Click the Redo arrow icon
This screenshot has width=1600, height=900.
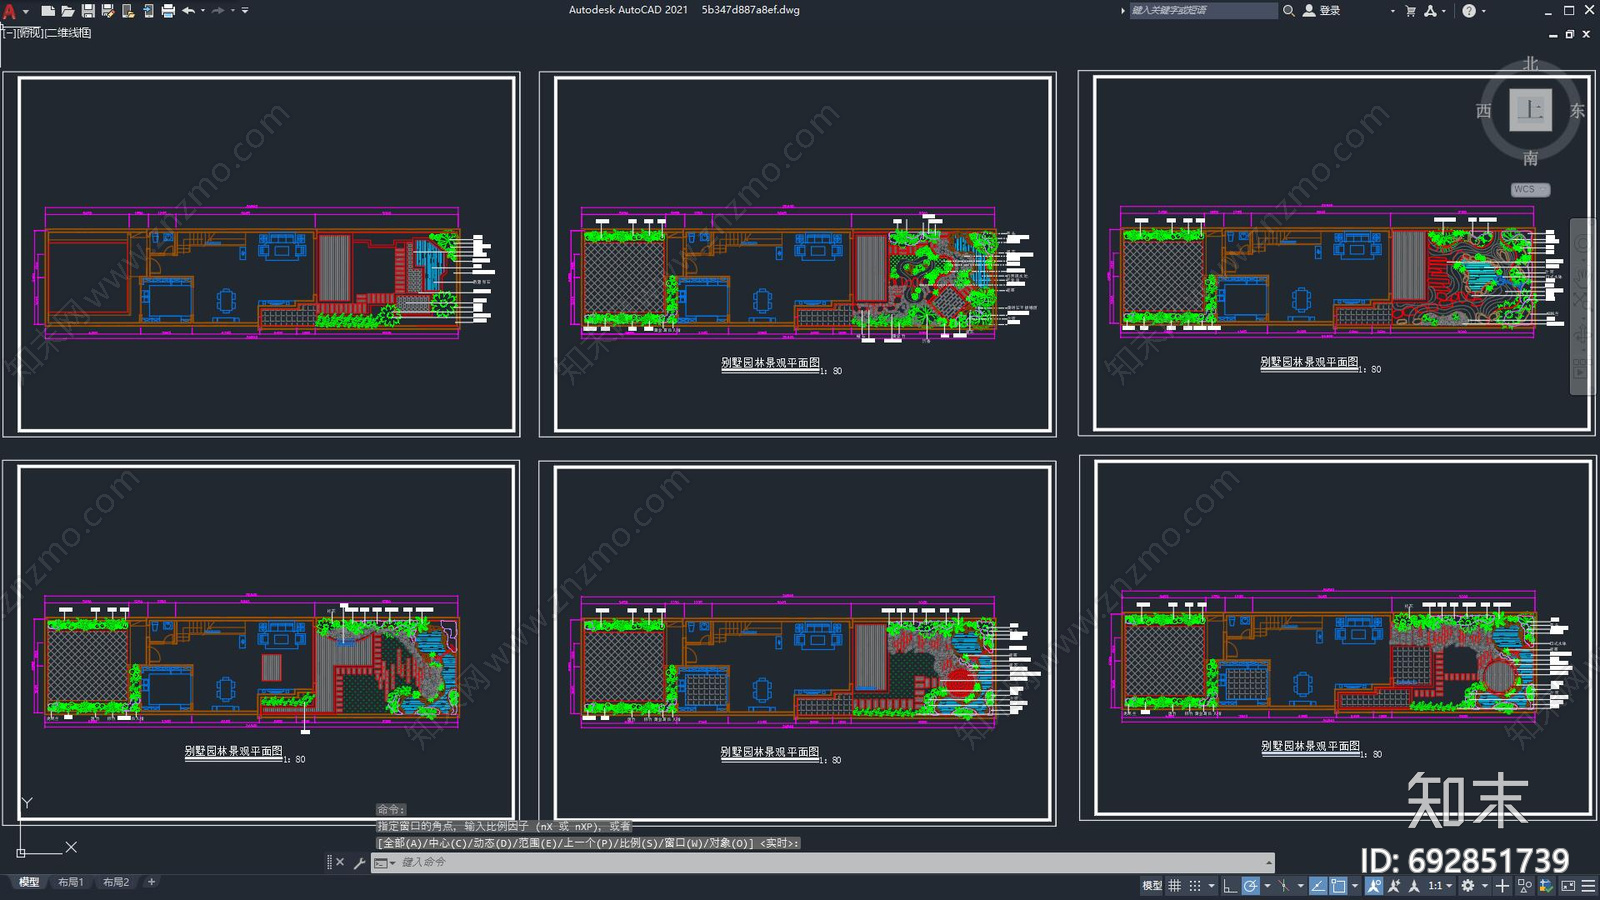click(218, 11)
